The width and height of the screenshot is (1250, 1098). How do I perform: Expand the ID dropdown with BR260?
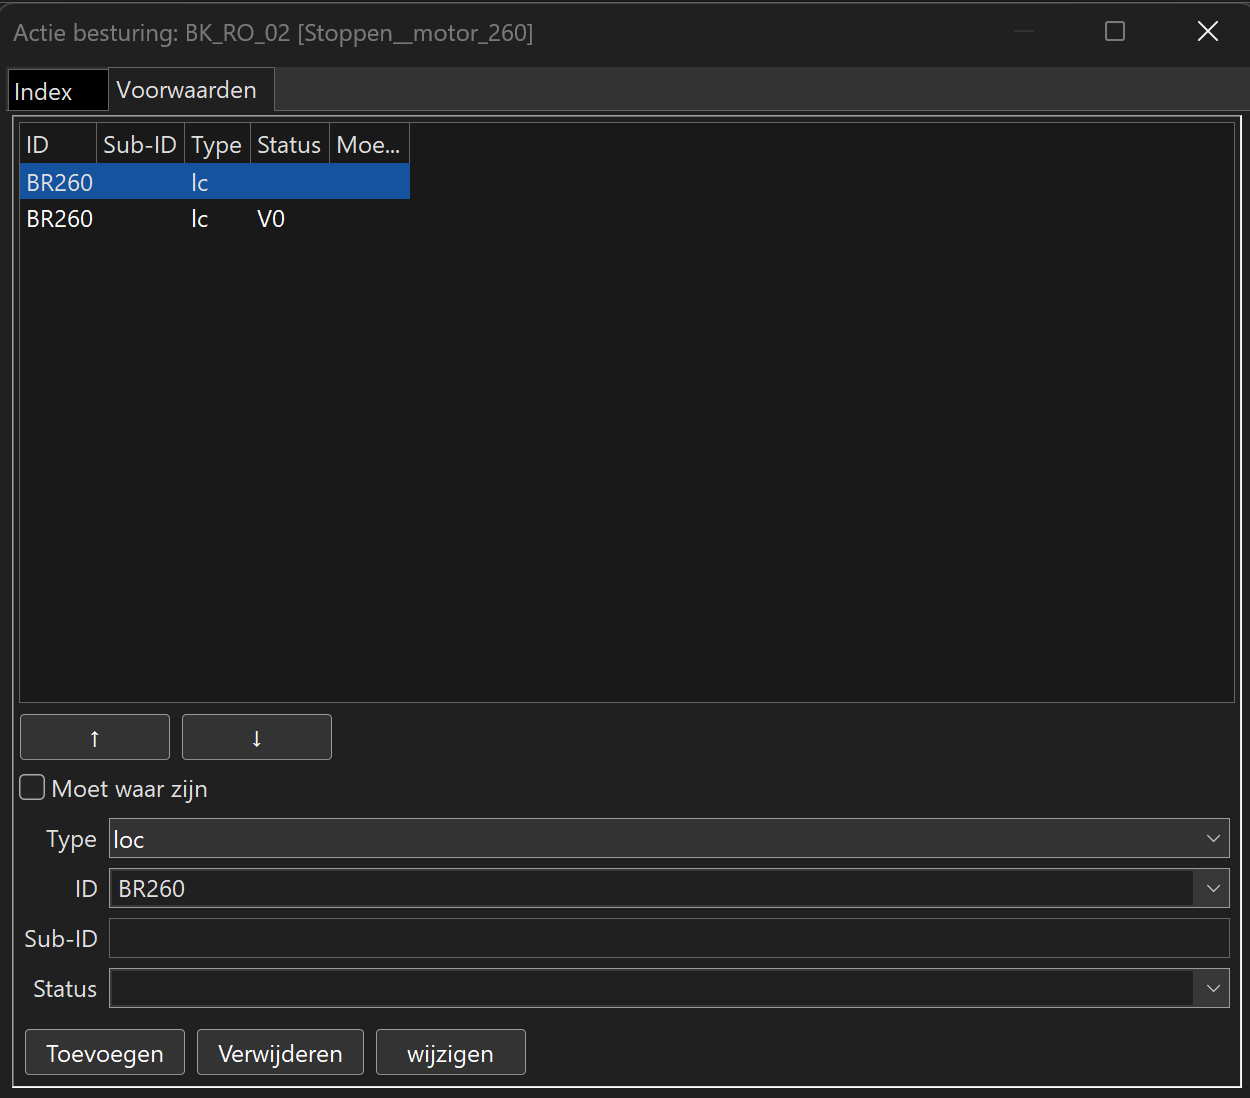(x=1212, y=888)
